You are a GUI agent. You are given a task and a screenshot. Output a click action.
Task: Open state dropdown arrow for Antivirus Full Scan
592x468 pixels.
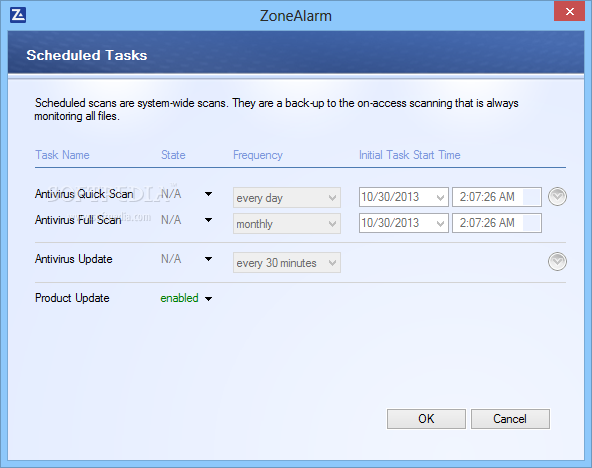[208, 220]
